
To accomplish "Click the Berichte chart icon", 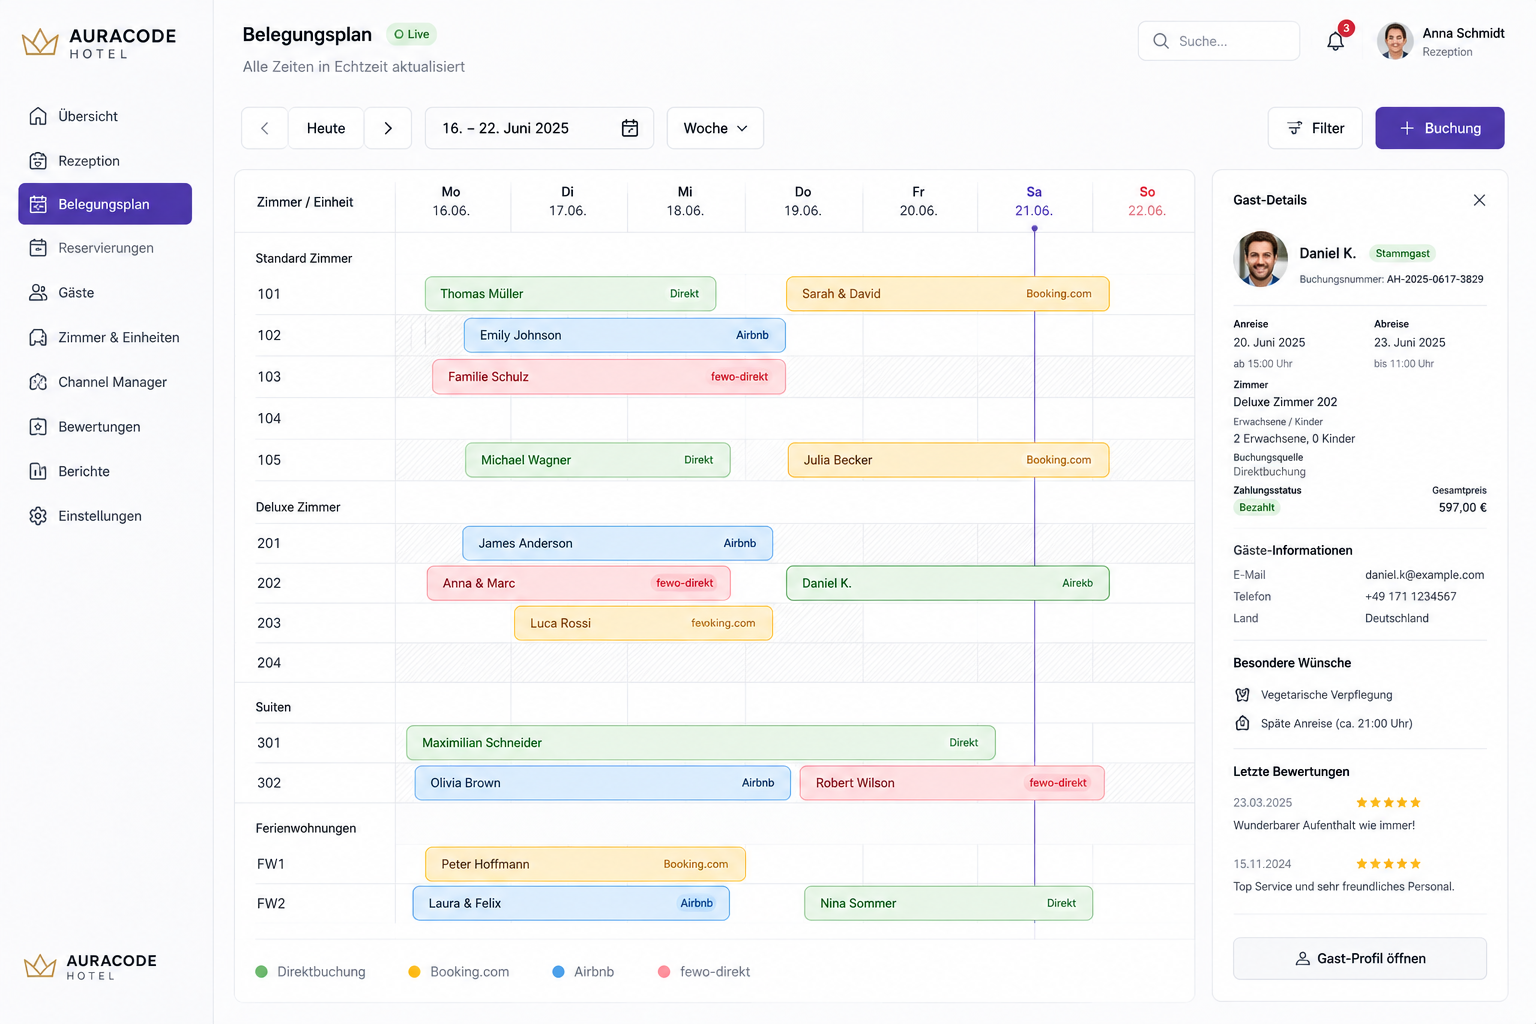I will click(x=38, y=471).
